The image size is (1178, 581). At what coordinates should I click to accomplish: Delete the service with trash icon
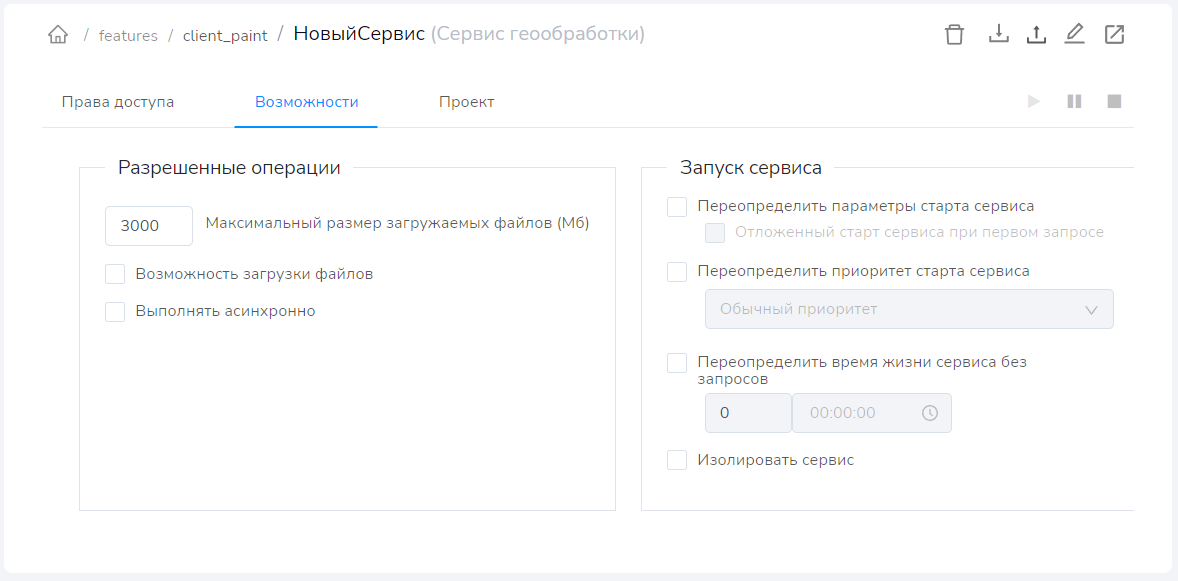point(955,35)
